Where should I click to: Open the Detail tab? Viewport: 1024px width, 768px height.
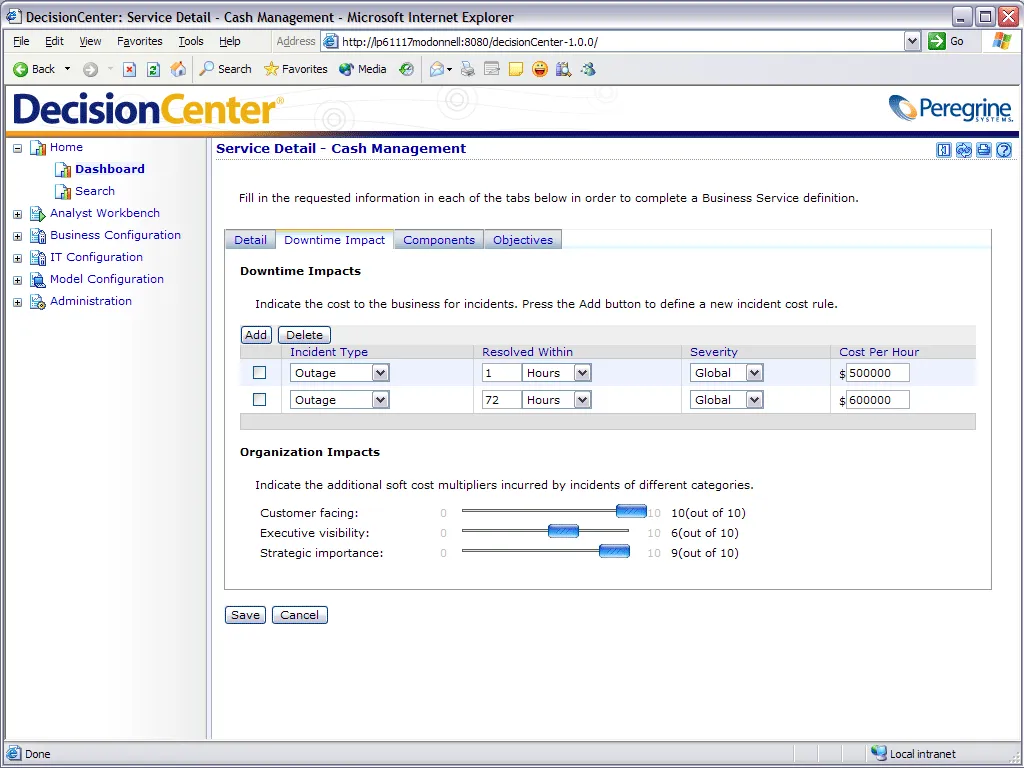(x=250, y=240)
